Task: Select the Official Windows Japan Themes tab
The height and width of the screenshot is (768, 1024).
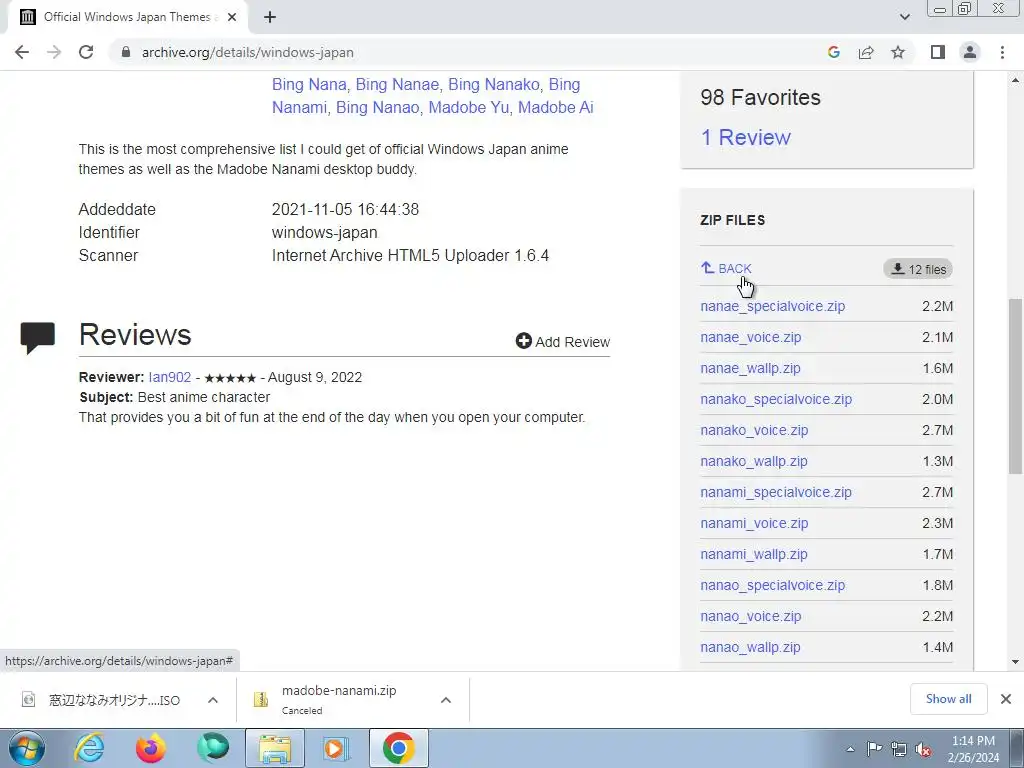Action: (x=127, y=17)
